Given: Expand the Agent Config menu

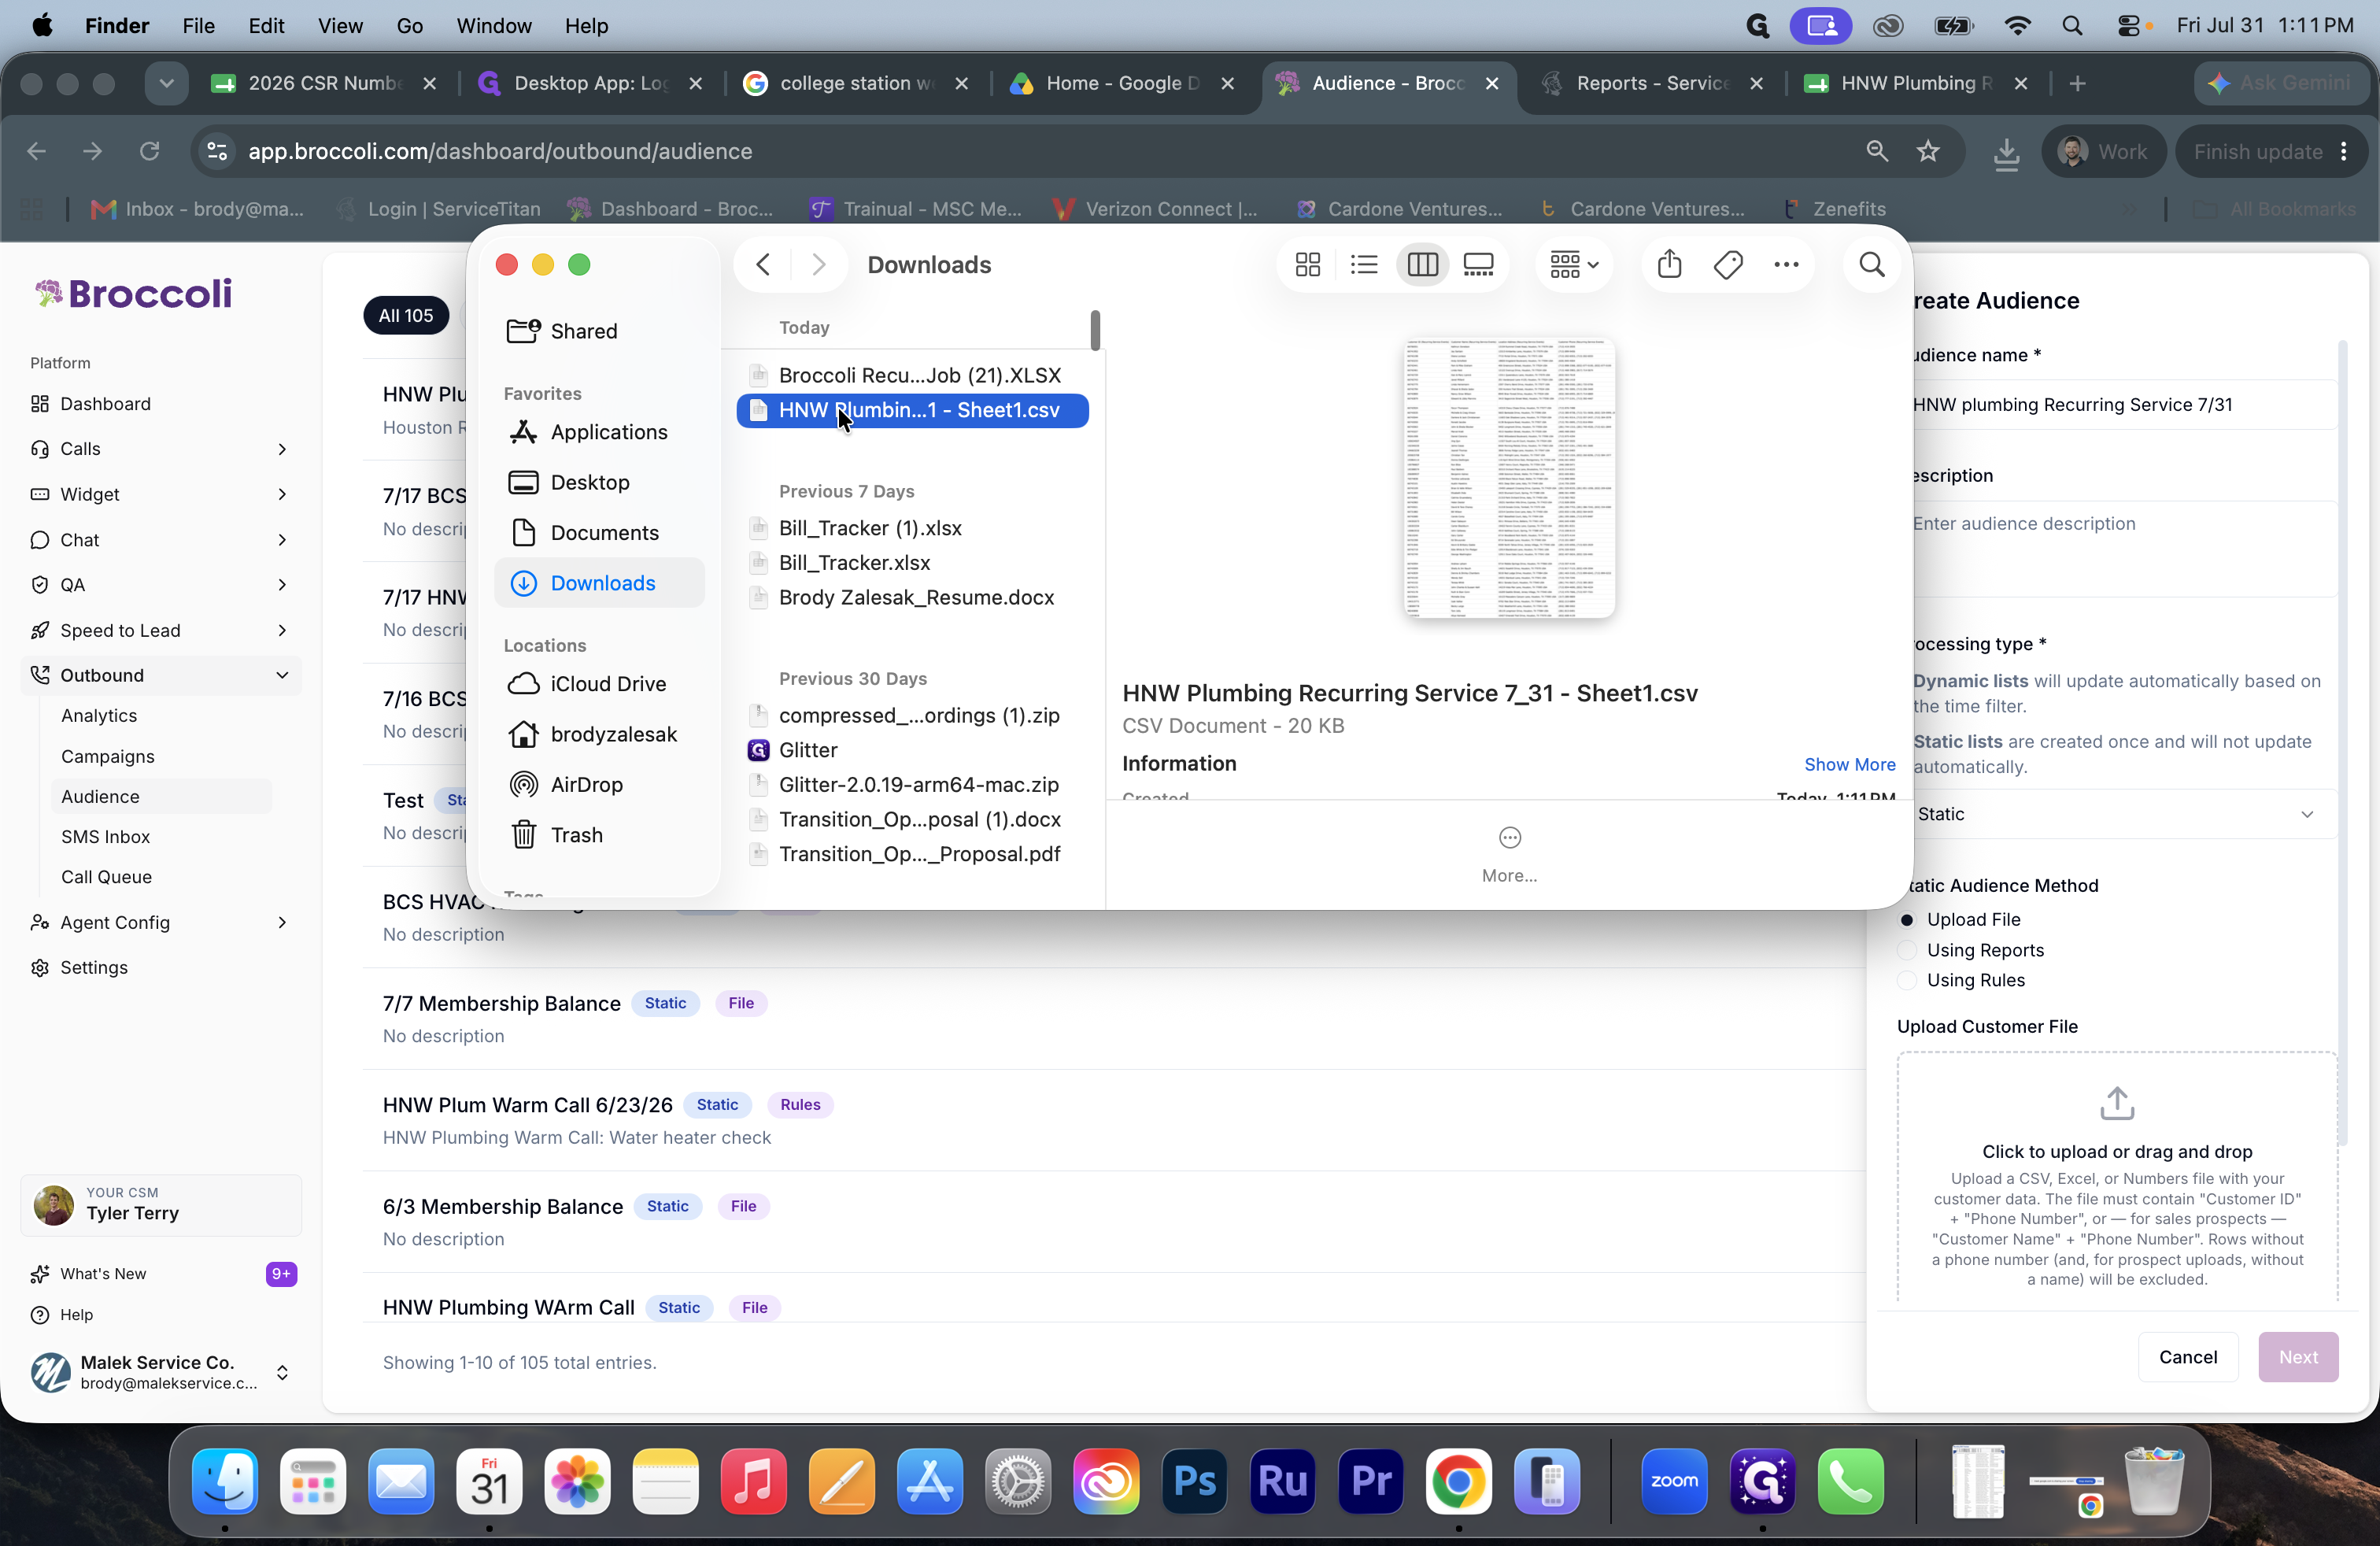Looking at the screenshot, I should pyautogui.click(x=160, y=922).
